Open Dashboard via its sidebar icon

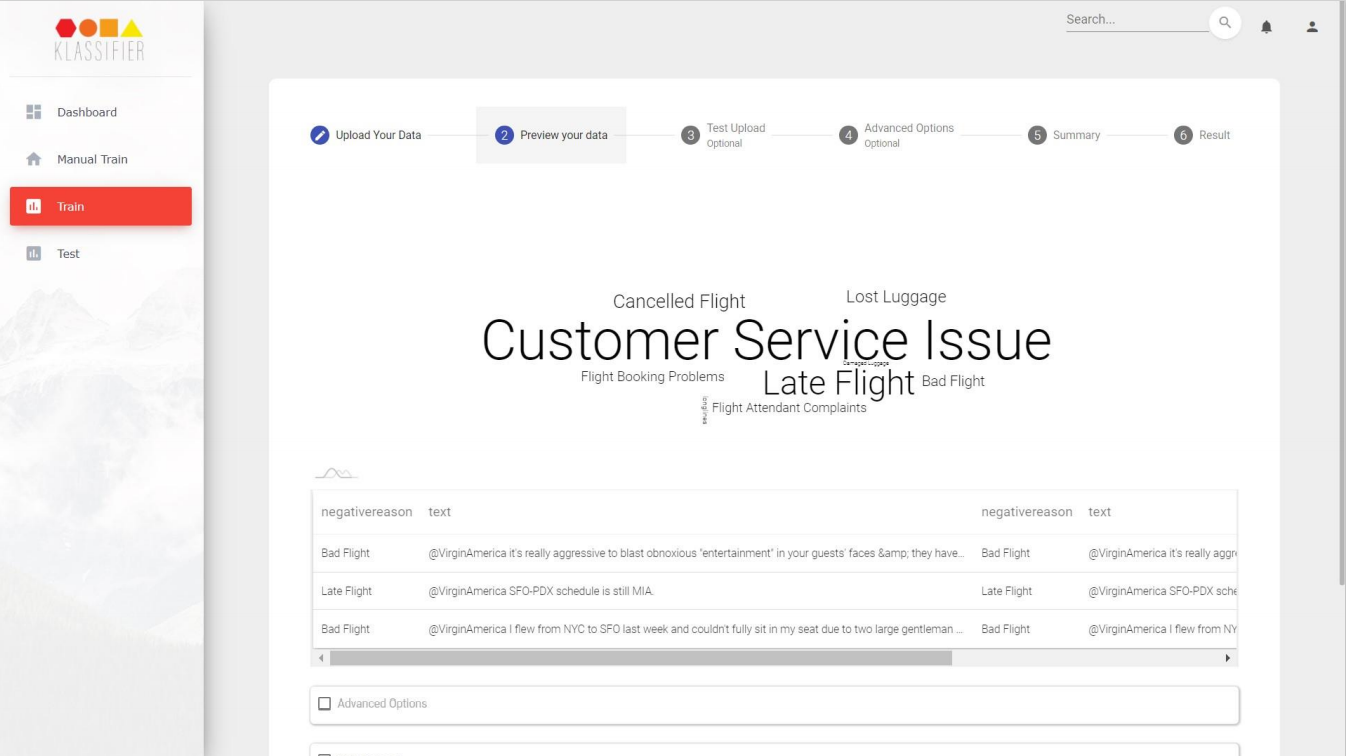pos(33,112)
